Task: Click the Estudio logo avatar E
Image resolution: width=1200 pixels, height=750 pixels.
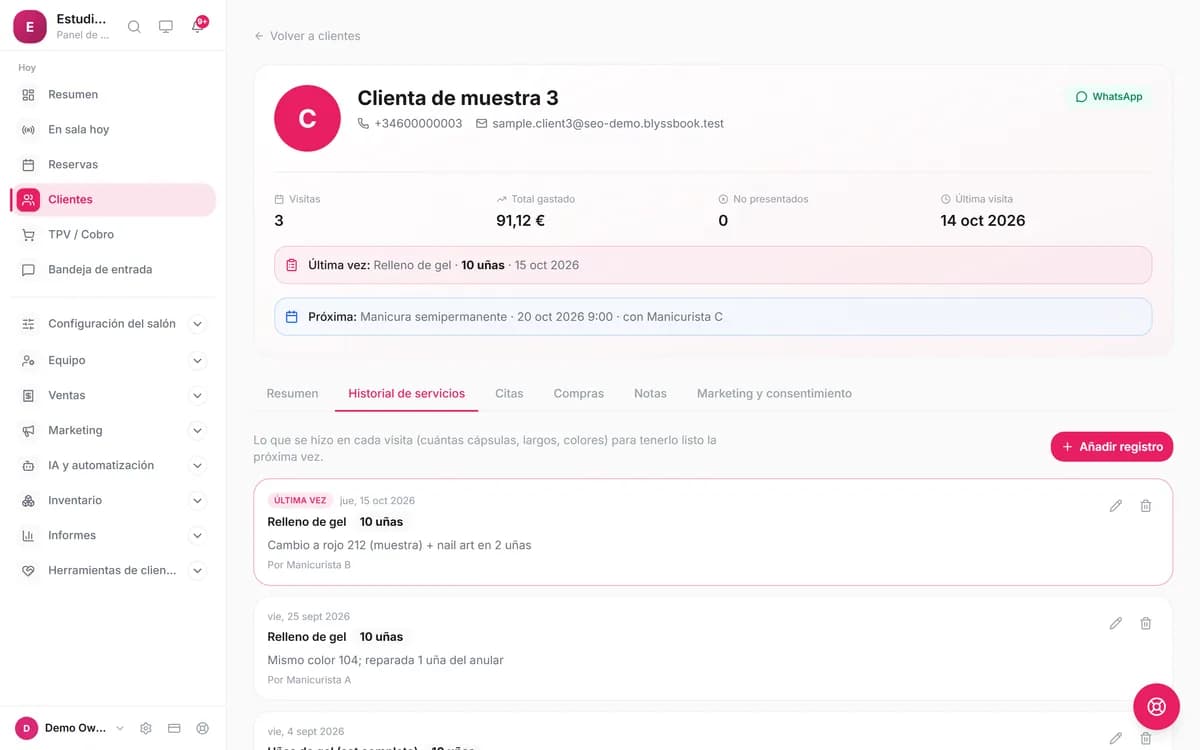Action: [29, 27]
